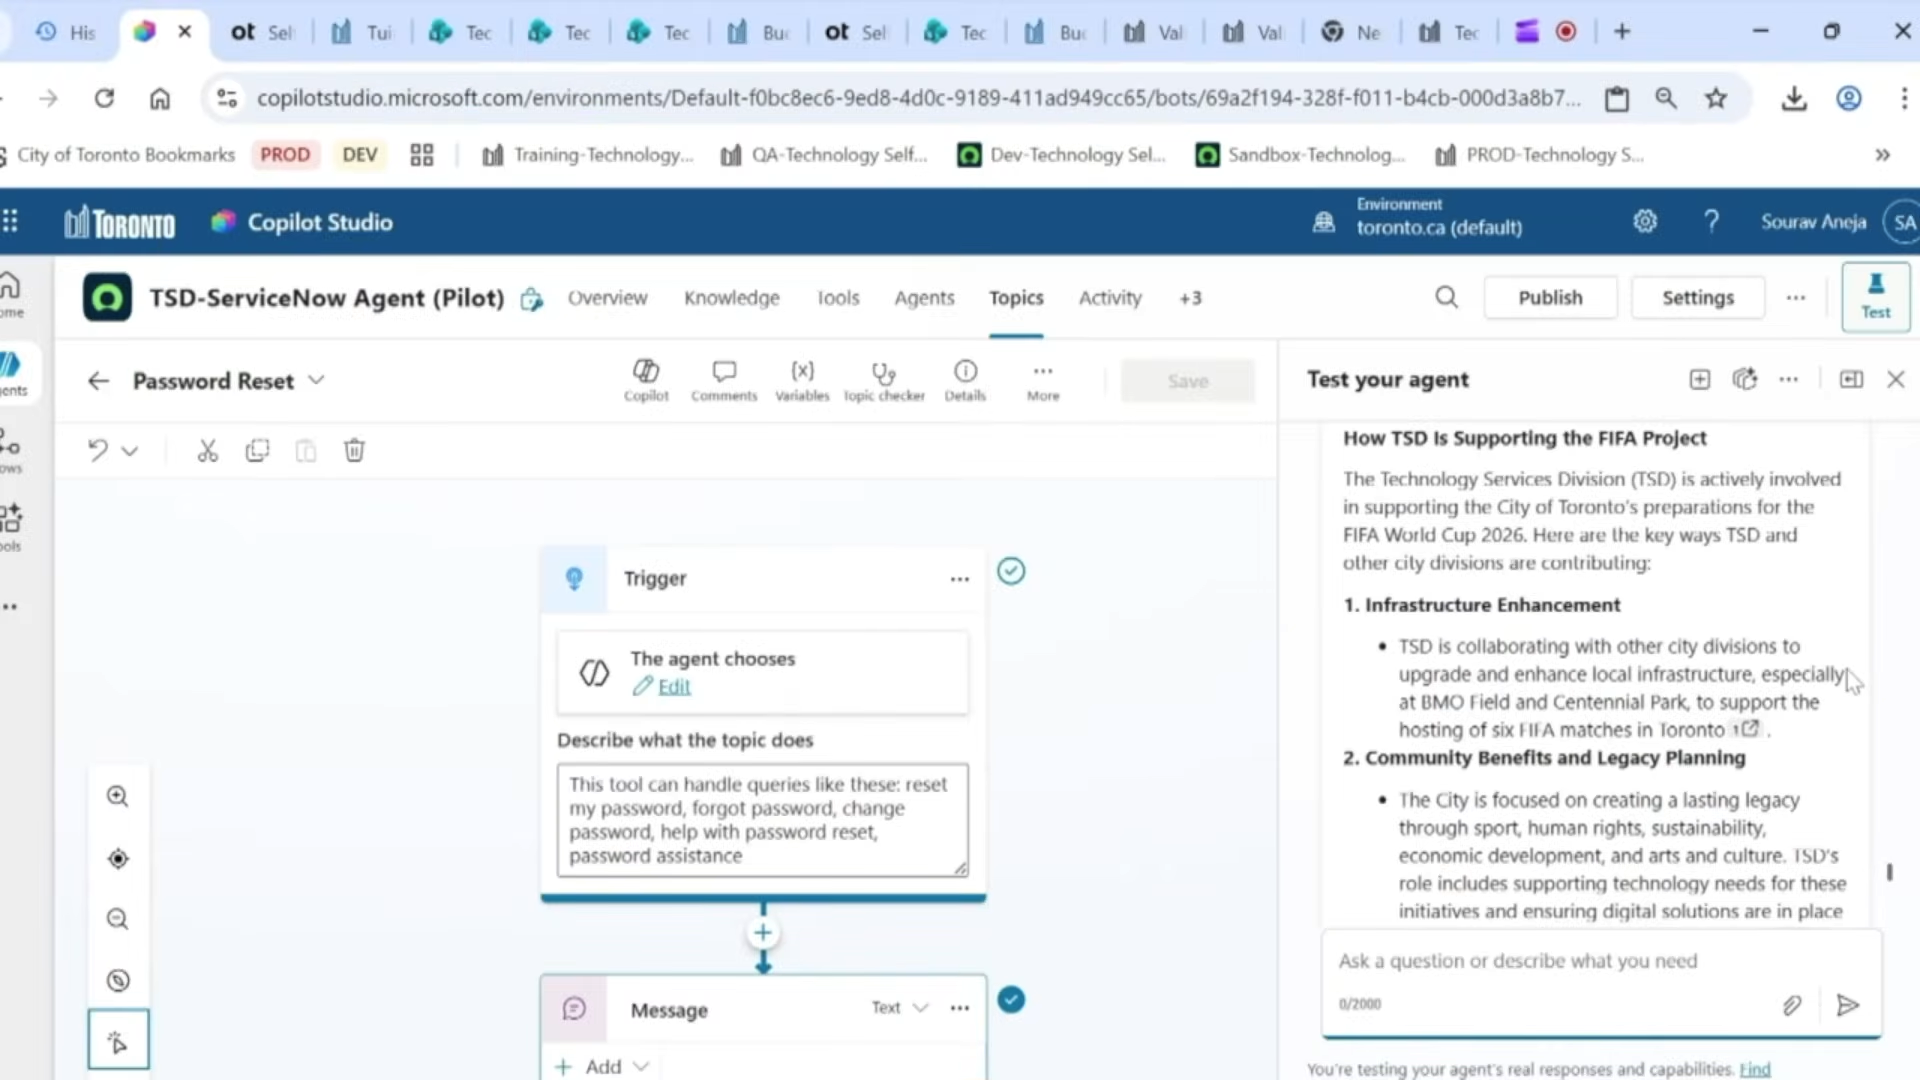The image size is (1920, 1080).
Task: Click the topic description text box
Action: coord(762,820)
